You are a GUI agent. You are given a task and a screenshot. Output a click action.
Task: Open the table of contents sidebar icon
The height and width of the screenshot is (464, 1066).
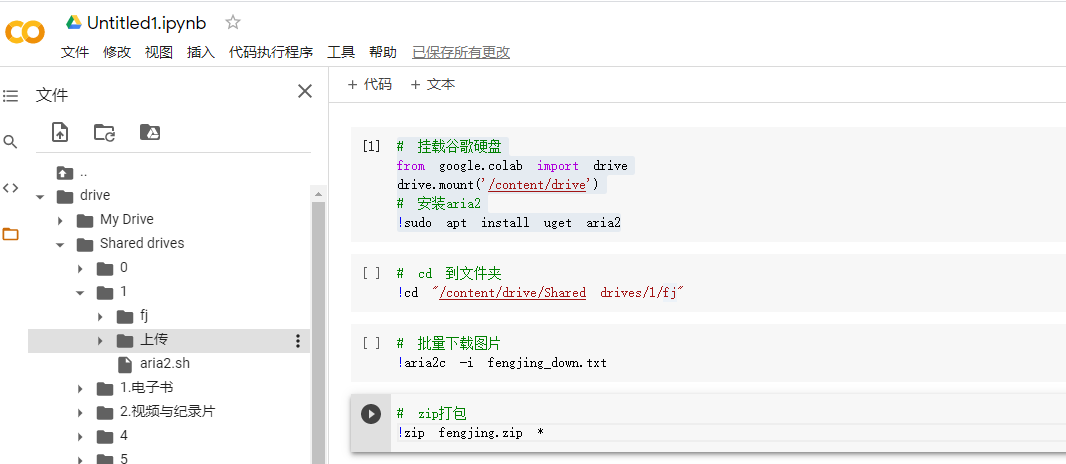click(x=10, y=96)
